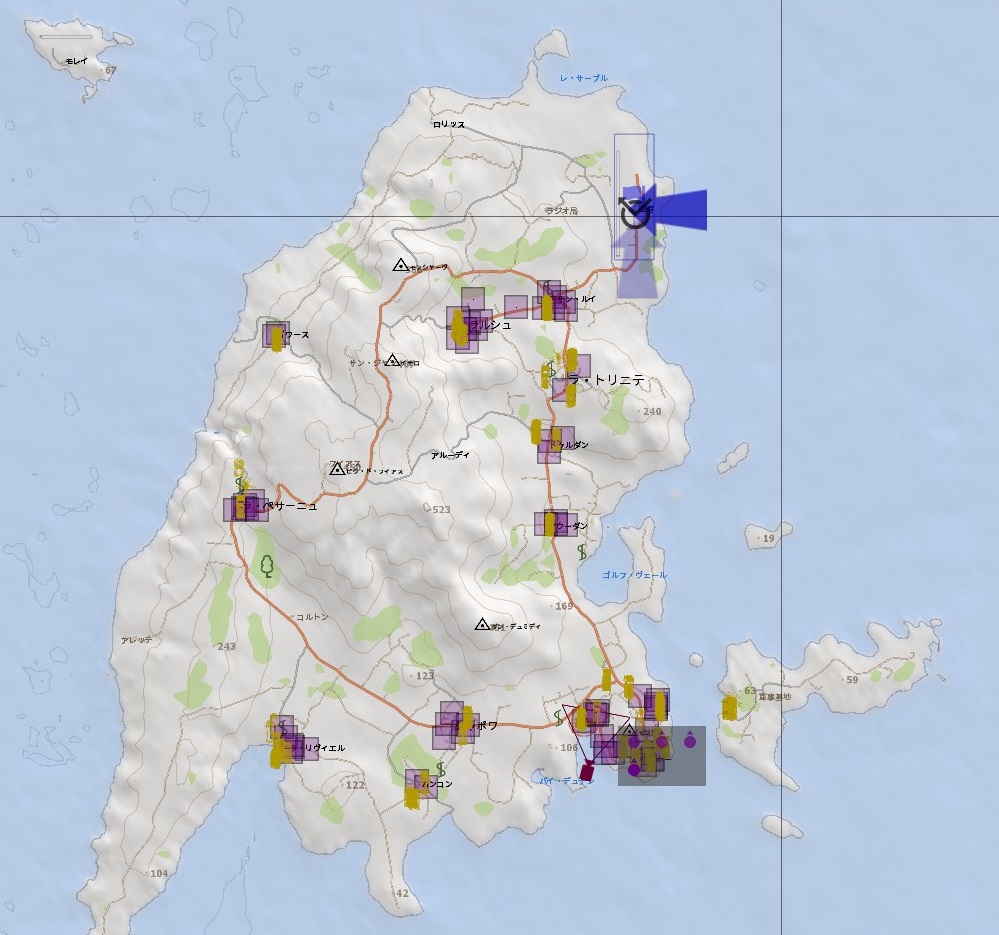The height and width of the screenshot is (935, 999).
Task: Click the ラ・トリニテ town label
Action: (606, 380)
